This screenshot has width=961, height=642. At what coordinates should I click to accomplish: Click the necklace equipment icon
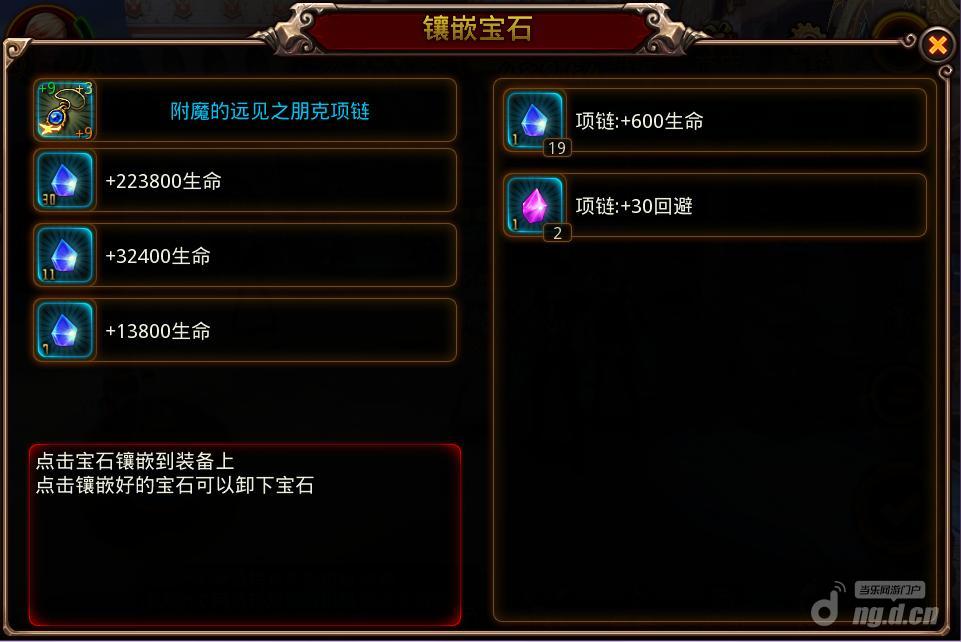(65, 110)
